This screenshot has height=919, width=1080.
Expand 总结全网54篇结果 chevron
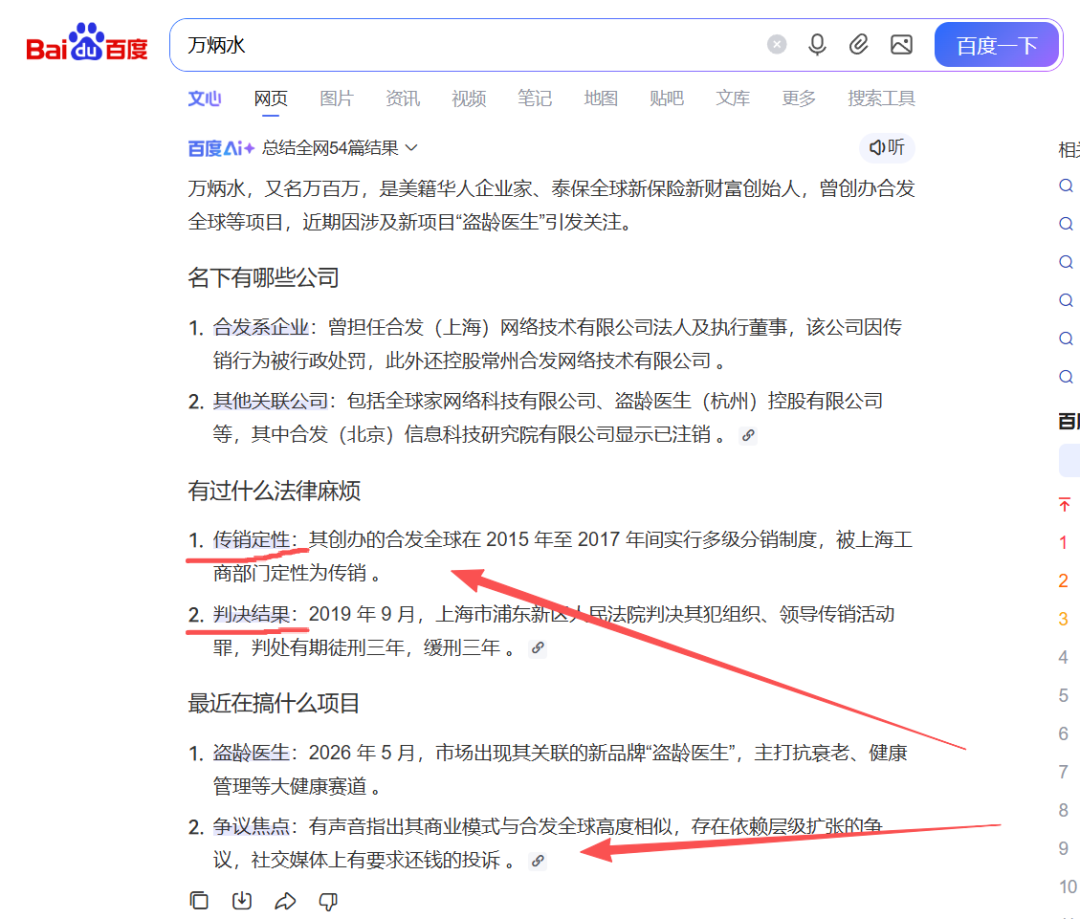[412, 147]
